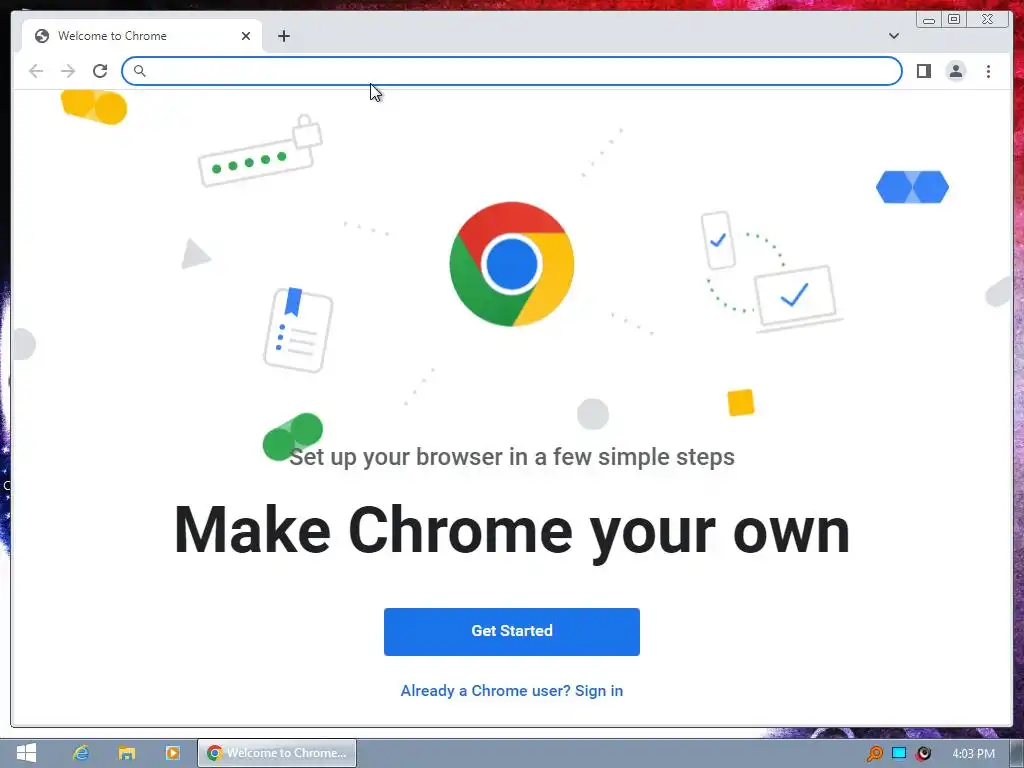
Task: Launch Internet Explorer from the taskbar
Action: 81,753
